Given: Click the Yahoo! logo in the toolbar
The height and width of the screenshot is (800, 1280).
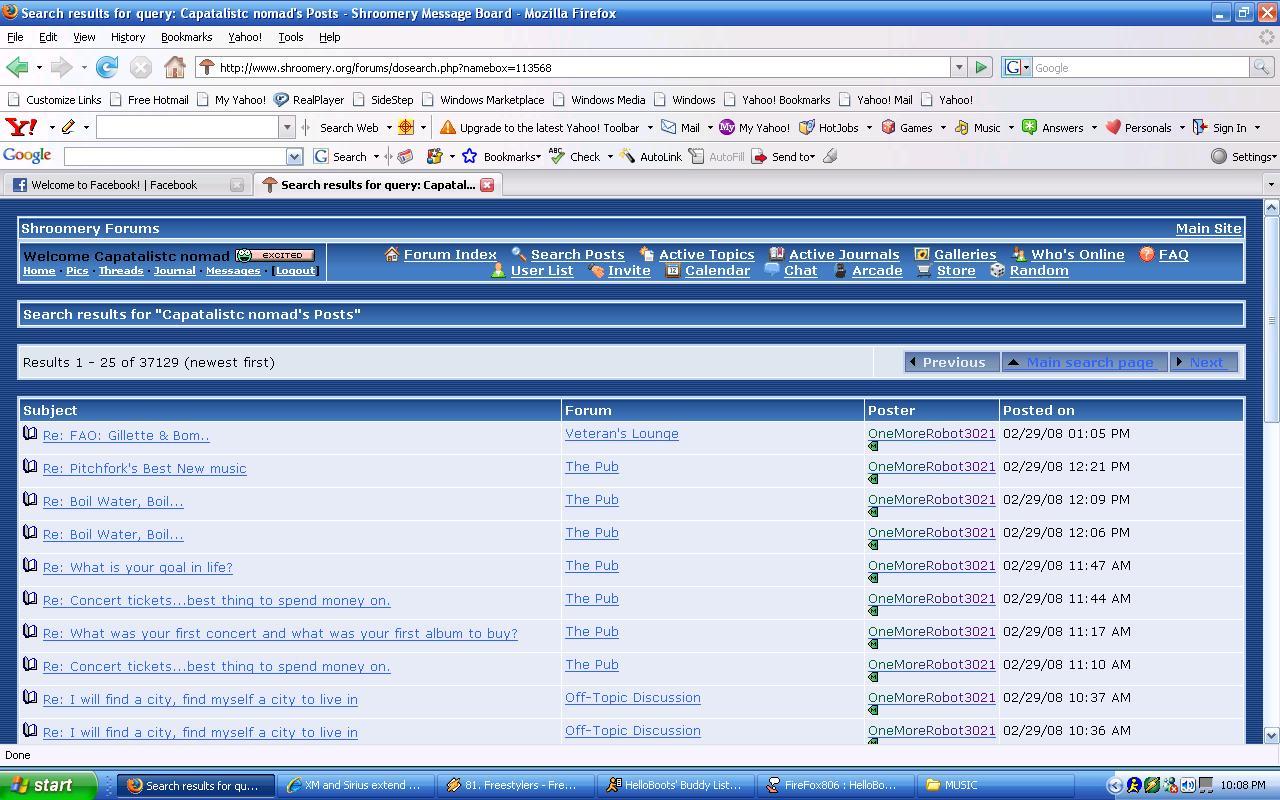Looking at the screenshot, I should (x=22, y=127).
